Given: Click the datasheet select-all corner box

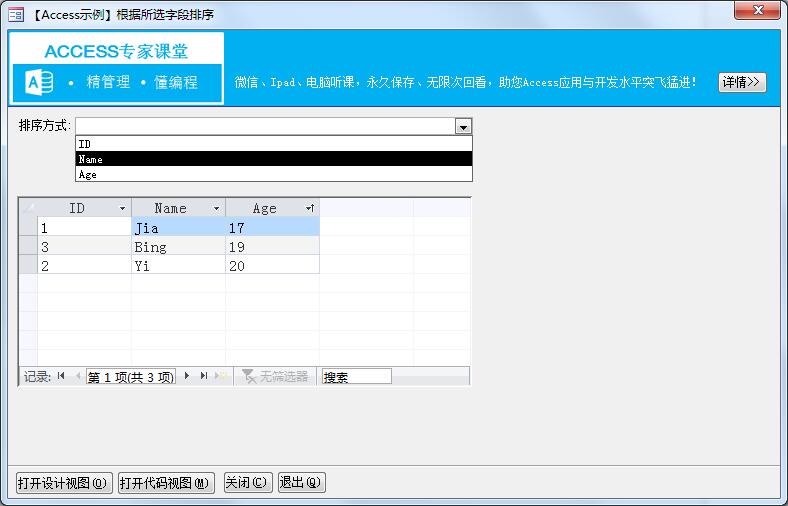Looking at the screenshot, I should coord(28,208).
